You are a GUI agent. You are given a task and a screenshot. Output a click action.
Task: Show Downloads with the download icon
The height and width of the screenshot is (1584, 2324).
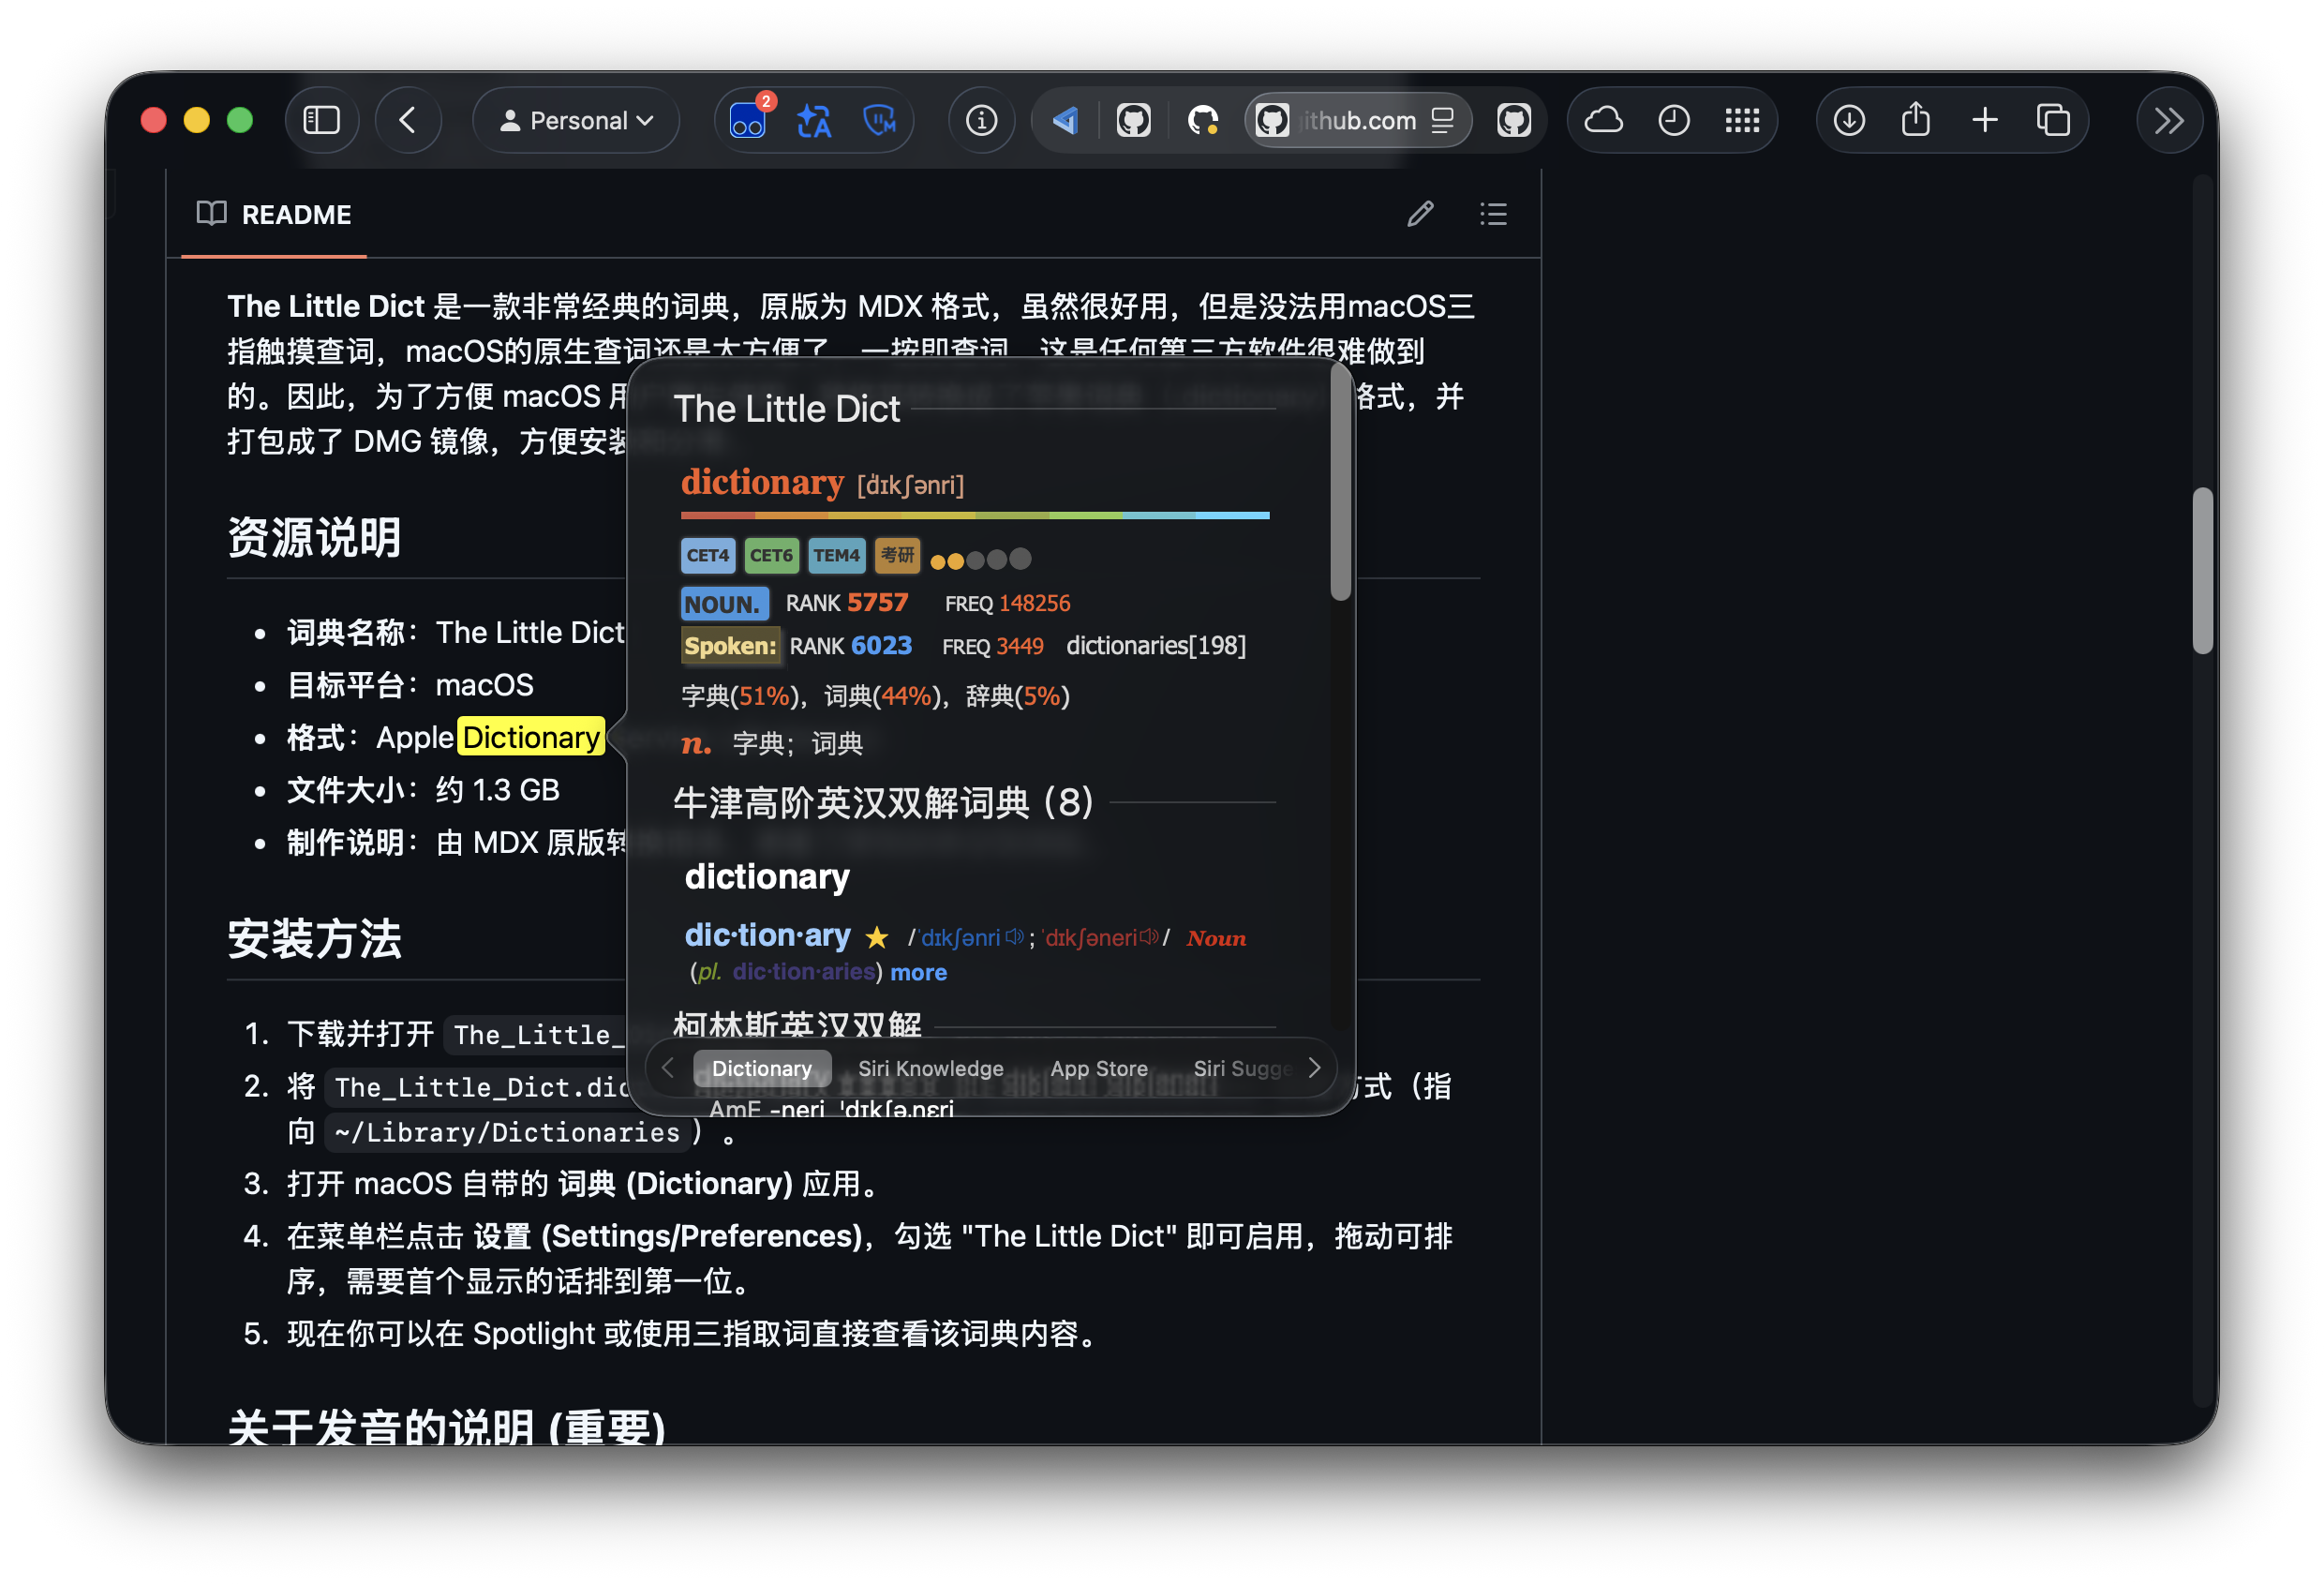[x=1848, y=120]
